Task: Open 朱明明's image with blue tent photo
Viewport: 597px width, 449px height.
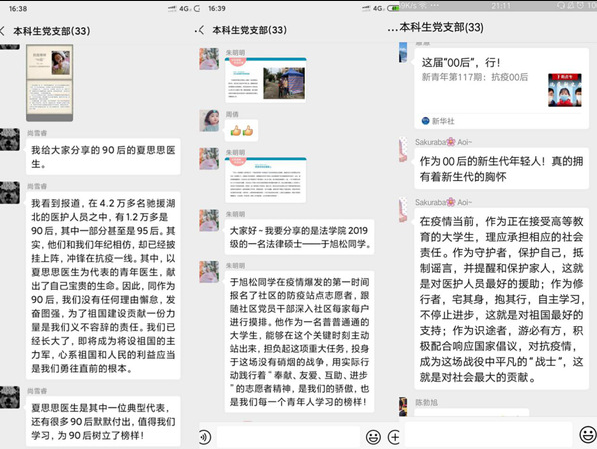Action: pos(265,80)
